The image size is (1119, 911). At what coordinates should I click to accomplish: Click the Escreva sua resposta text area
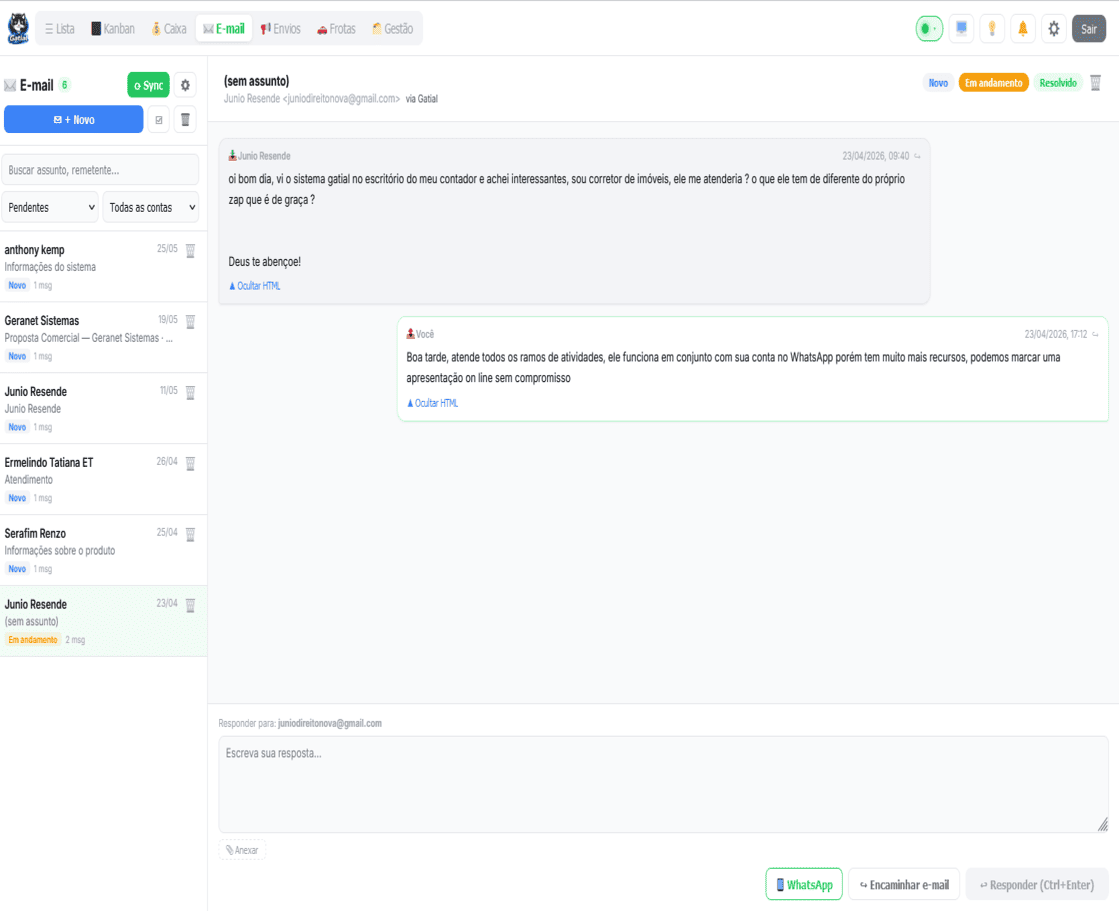point(663,784)
